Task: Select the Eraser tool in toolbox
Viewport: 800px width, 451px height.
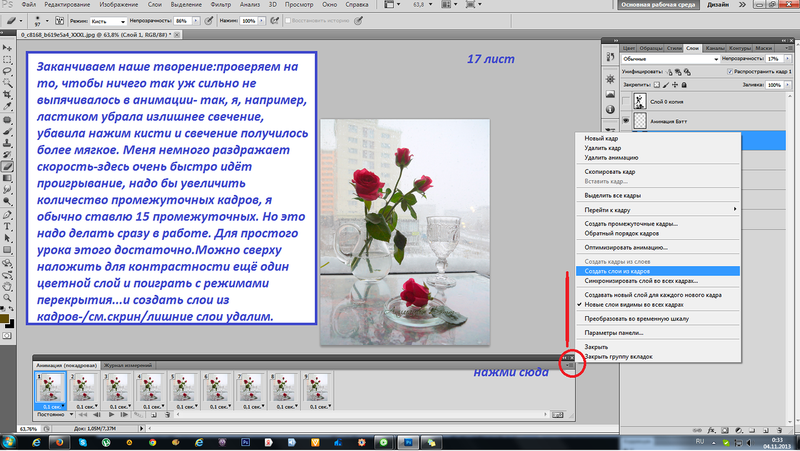Action: [7, 166]
